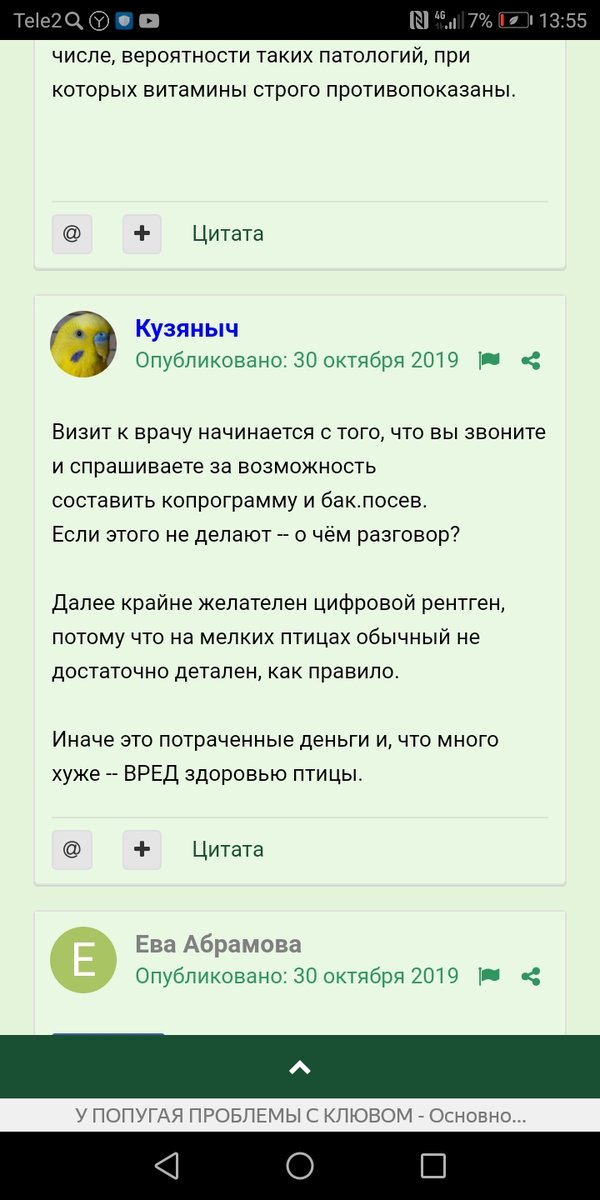Image resolution: width=600 pixels, height=1200 pixels.
Task: Tap the plus multiquote button under the top post
Action: click(142, 233)
